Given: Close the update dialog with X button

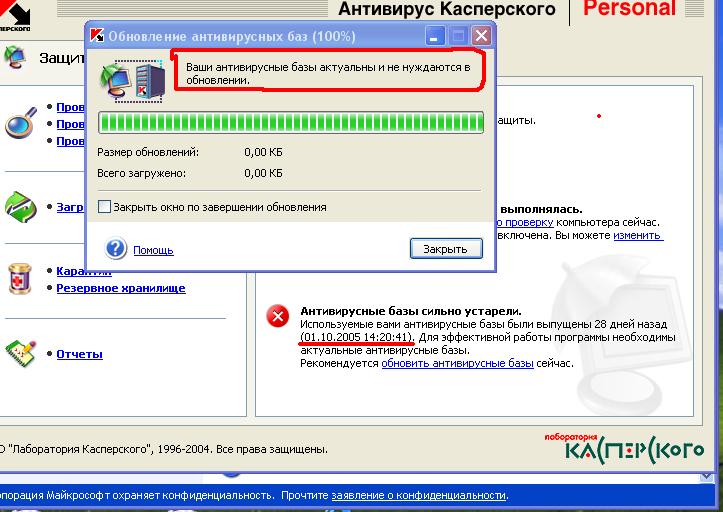Looking at the screenshot, I should coord(481,36).
